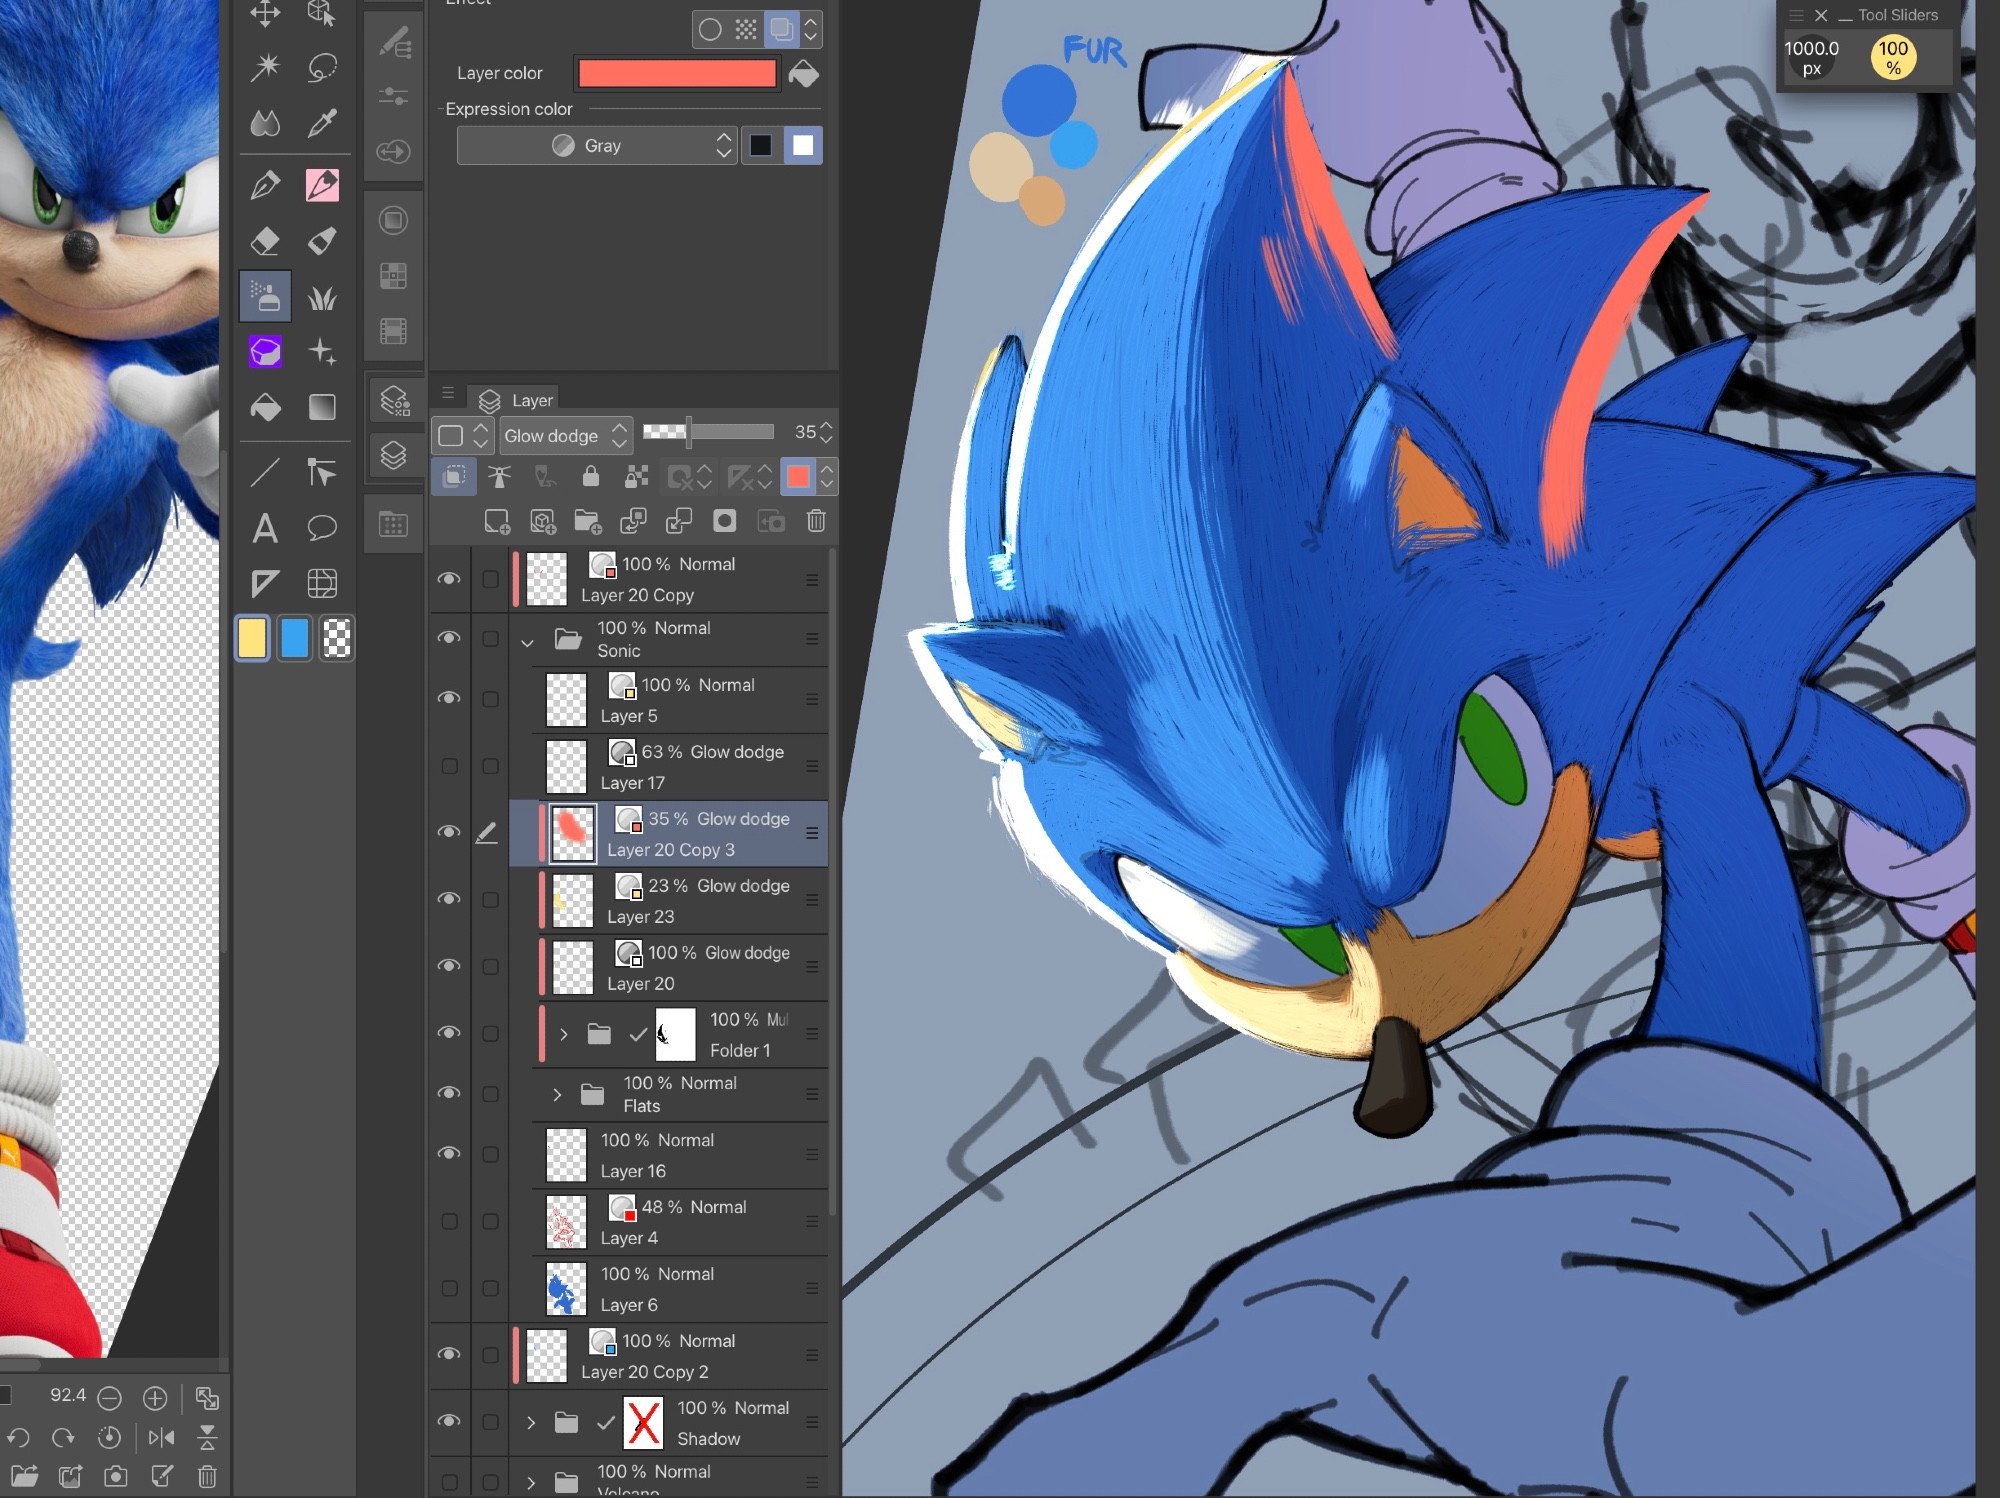Select the Move layer tool
Image resolution: width=2000 pixels, height=1498 pixels.
click(x=265, y=13)
